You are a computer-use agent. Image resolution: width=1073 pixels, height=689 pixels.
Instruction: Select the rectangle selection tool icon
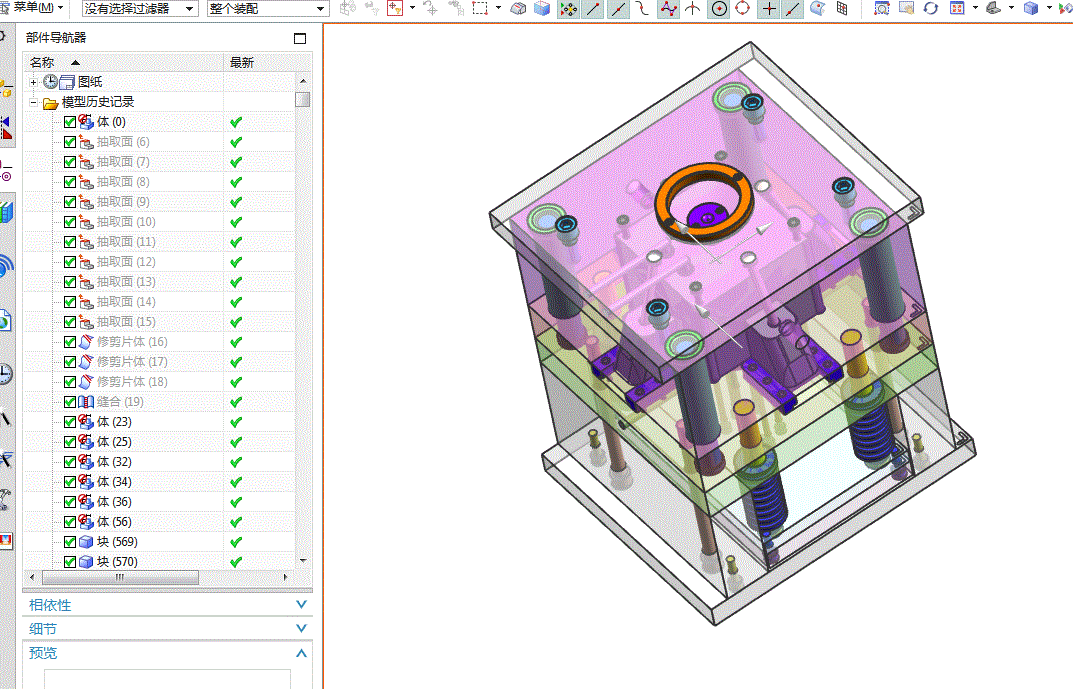tap(480, 8)
